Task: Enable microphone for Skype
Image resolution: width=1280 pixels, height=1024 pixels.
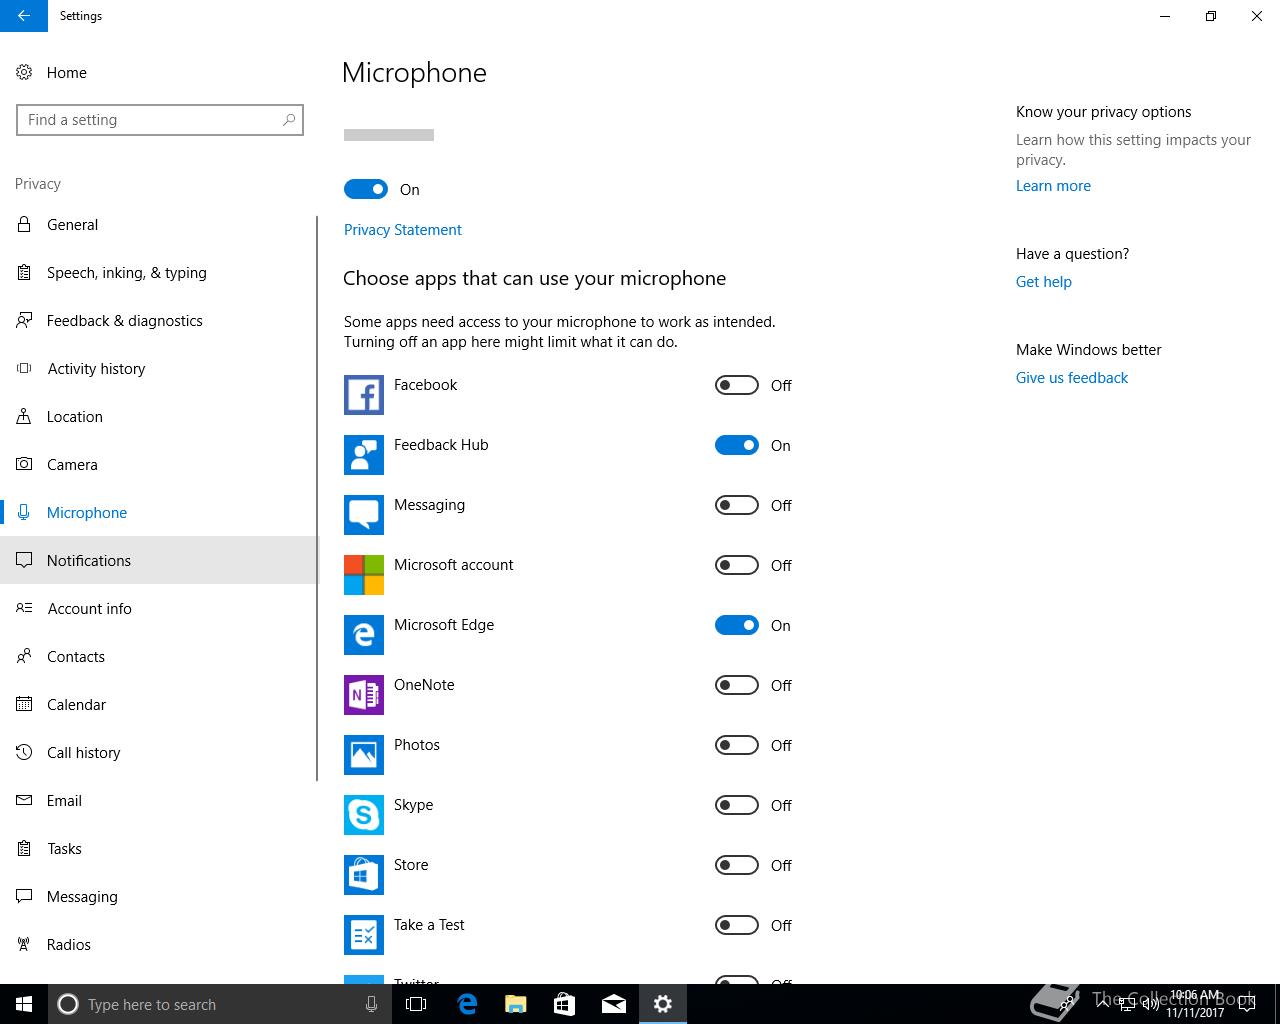Action: (737, 805)
